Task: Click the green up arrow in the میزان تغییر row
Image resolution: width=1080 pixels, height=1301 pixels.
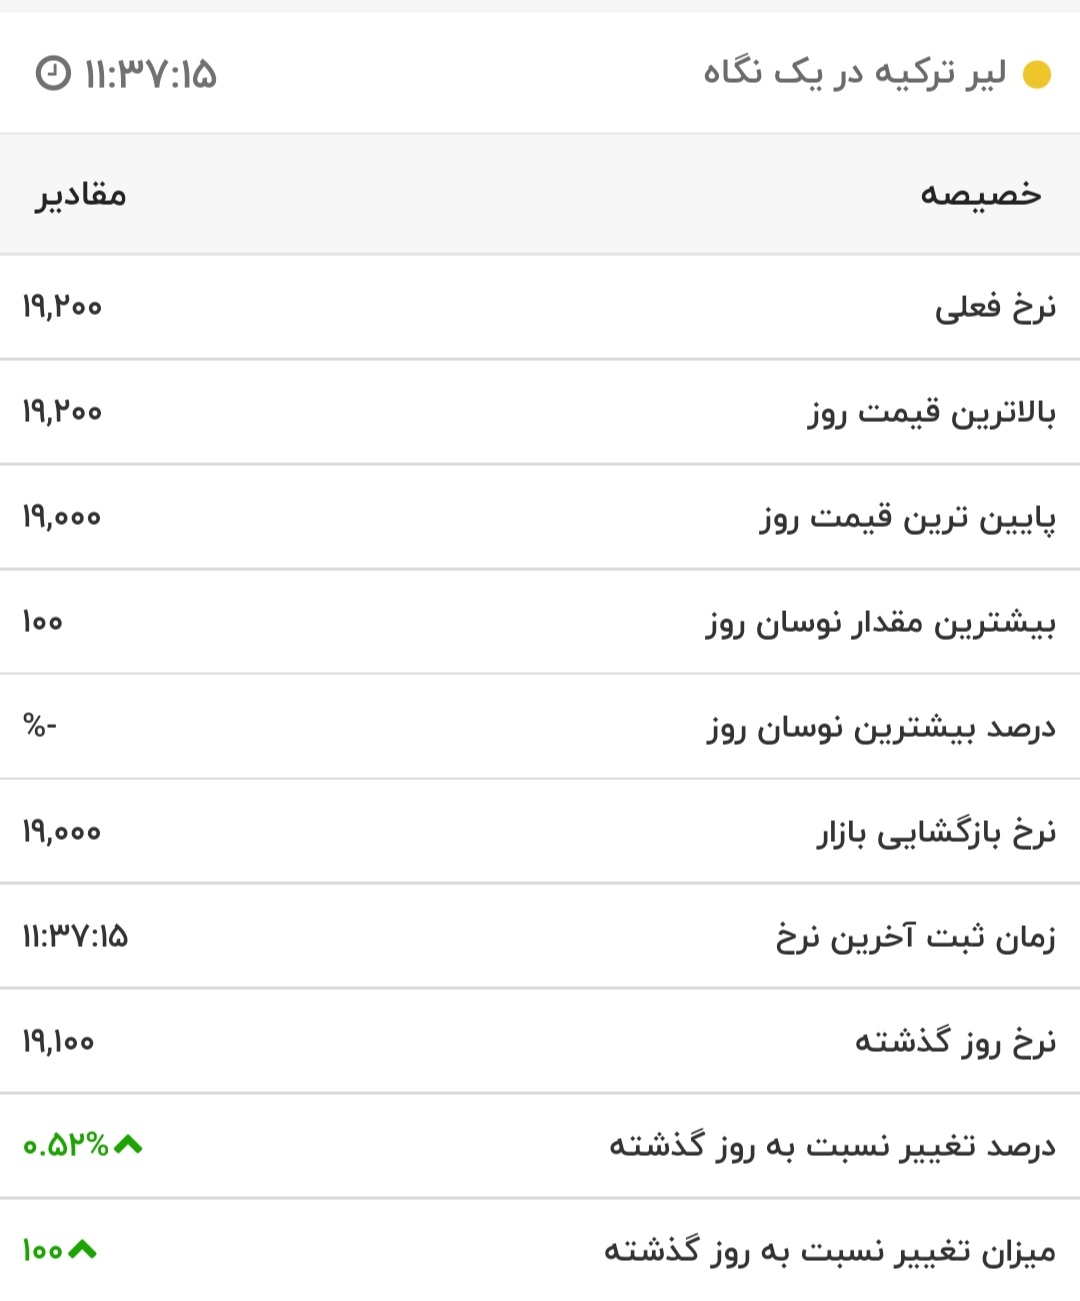Action: tap(82, 1249)
